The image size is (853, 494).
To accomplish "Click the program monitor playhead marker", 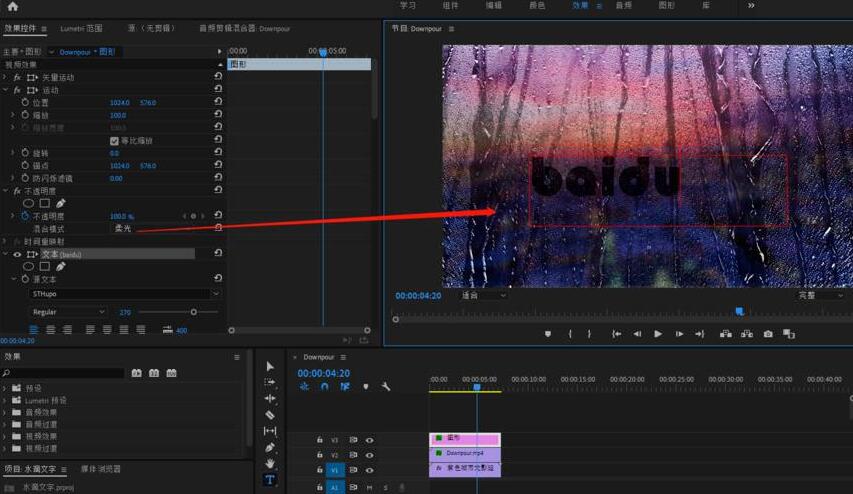I will point(739,311).
